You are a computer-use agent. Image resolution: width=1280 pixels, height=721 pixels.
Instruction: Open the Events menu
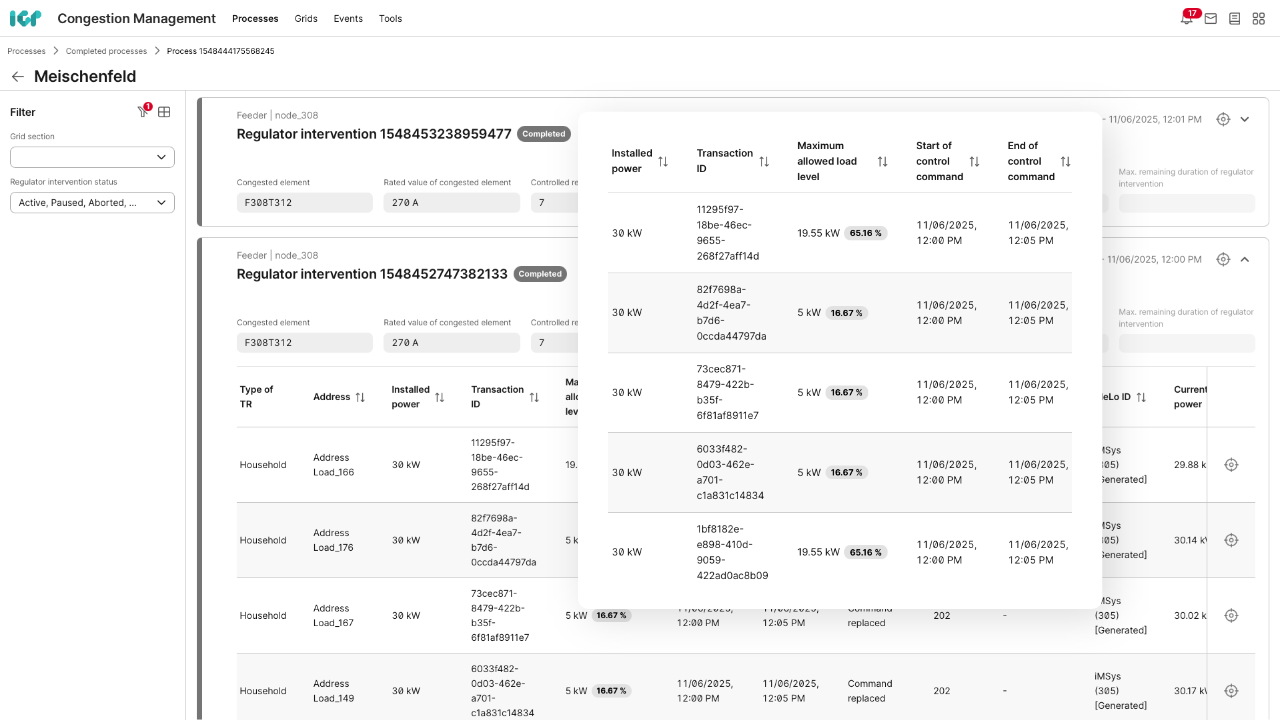point(348,19)
